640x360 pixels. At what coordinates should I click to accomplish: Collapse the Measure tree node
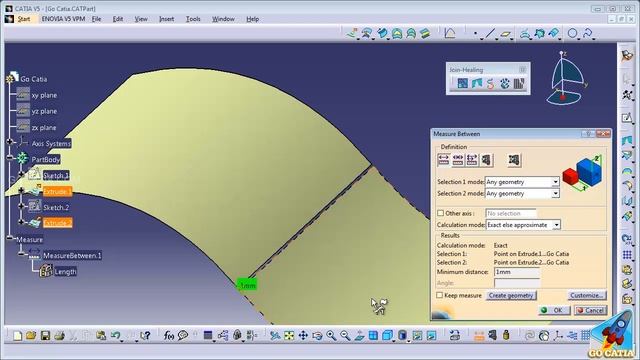click(x=10, y=238)
